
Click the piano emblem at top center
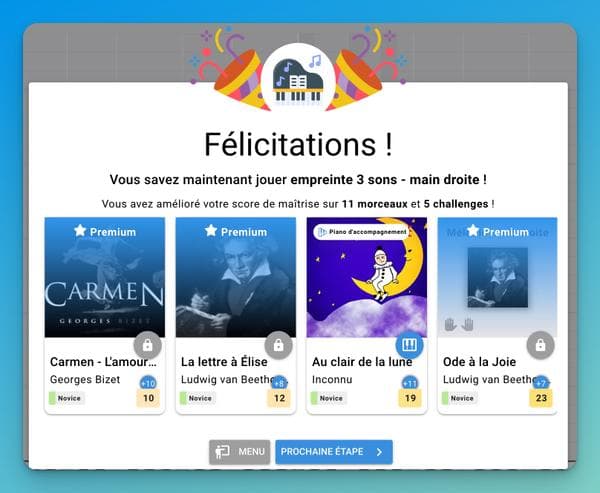298,80
